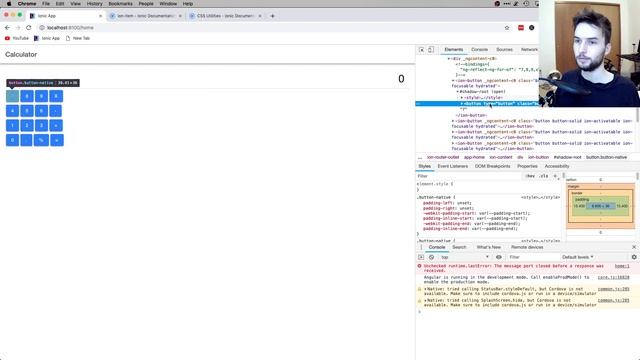This screenshot has width=640, height=360.
Task: Activate the inspect element picker icon
Action: click(x=421, y=50)
